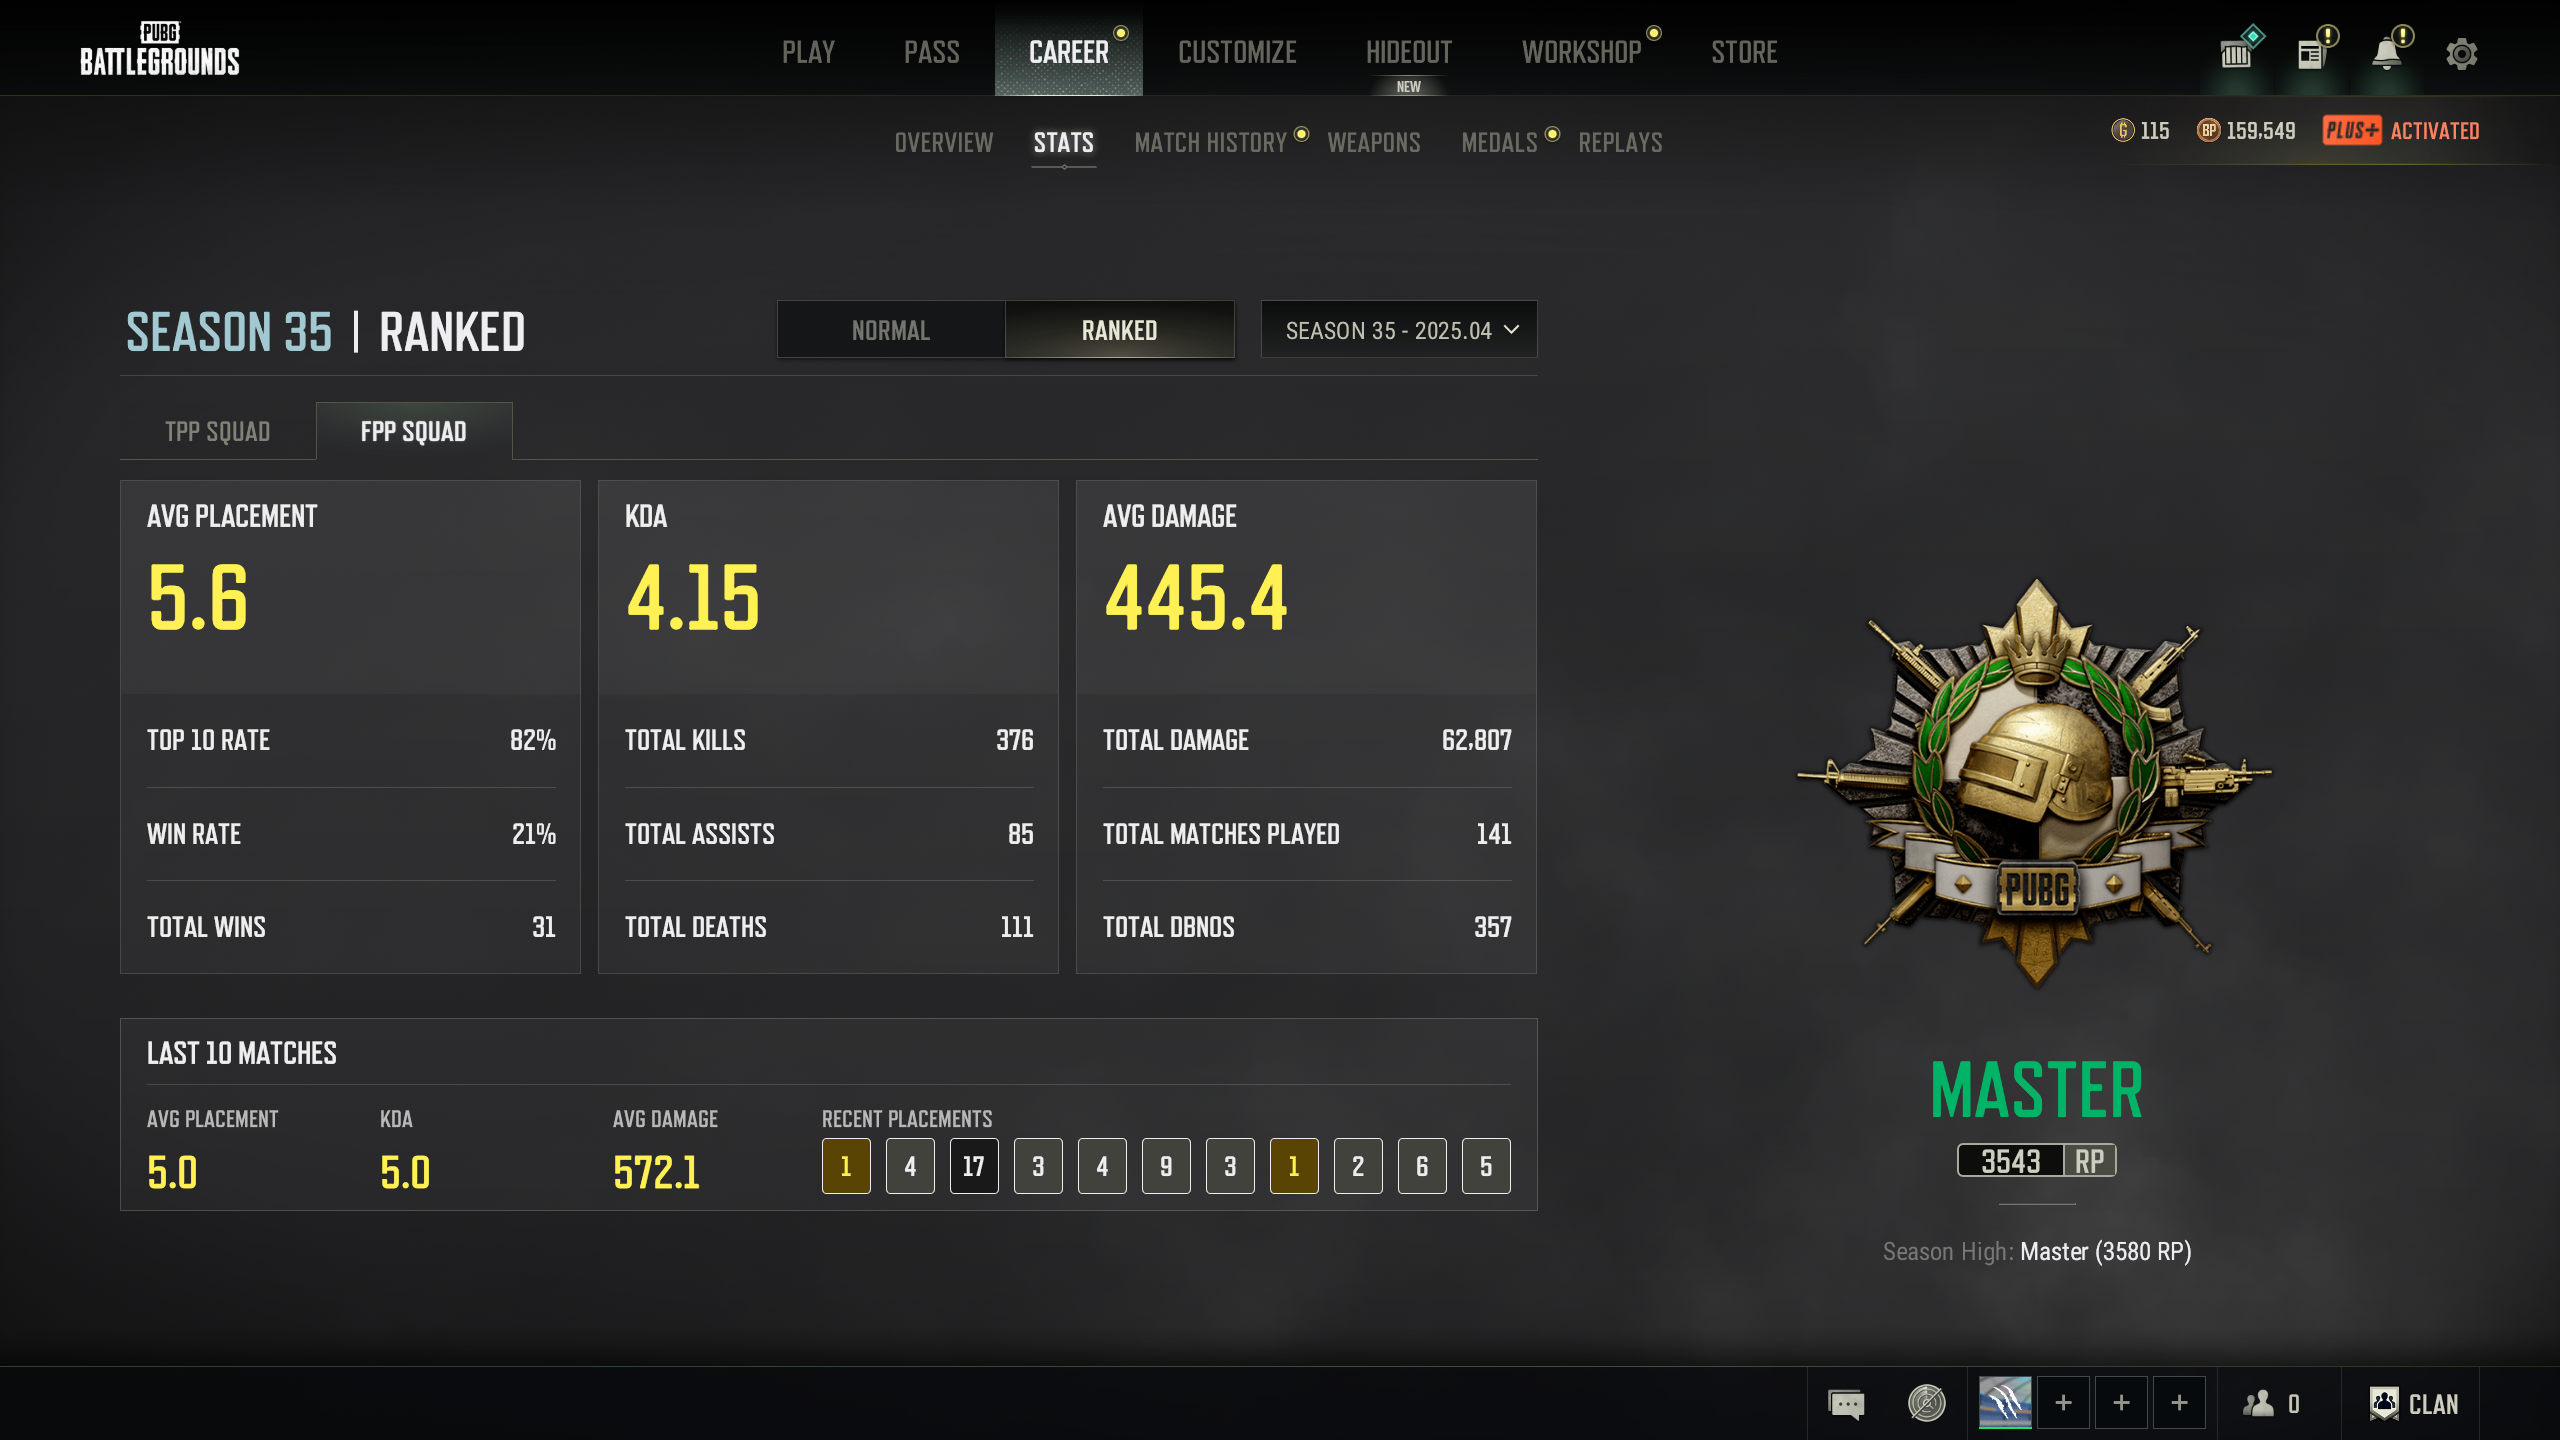Go to the Replays sub-tab

pos(1620,142)
